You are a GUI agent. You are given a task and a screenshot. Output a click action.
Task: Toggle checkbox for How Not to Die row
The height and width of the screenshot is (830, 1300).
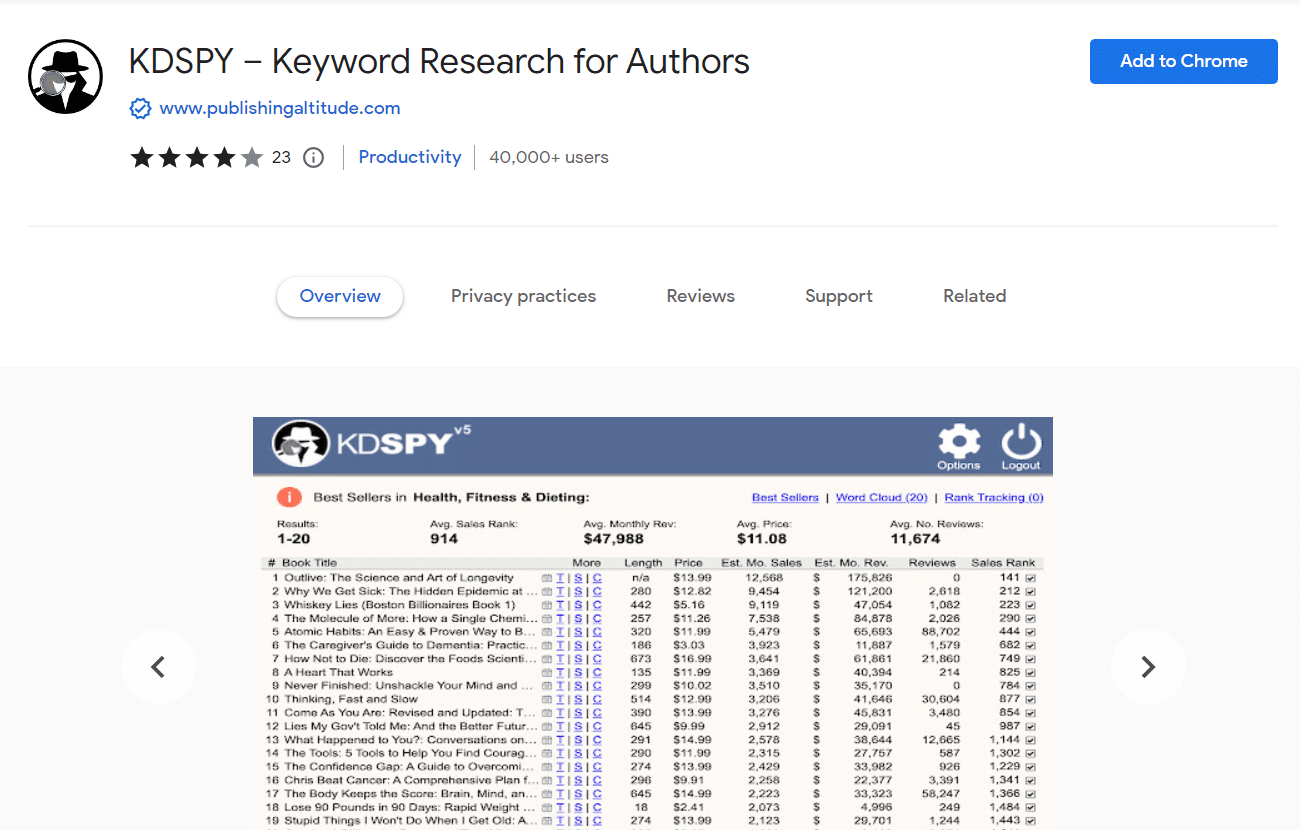tap(1031, 659)
